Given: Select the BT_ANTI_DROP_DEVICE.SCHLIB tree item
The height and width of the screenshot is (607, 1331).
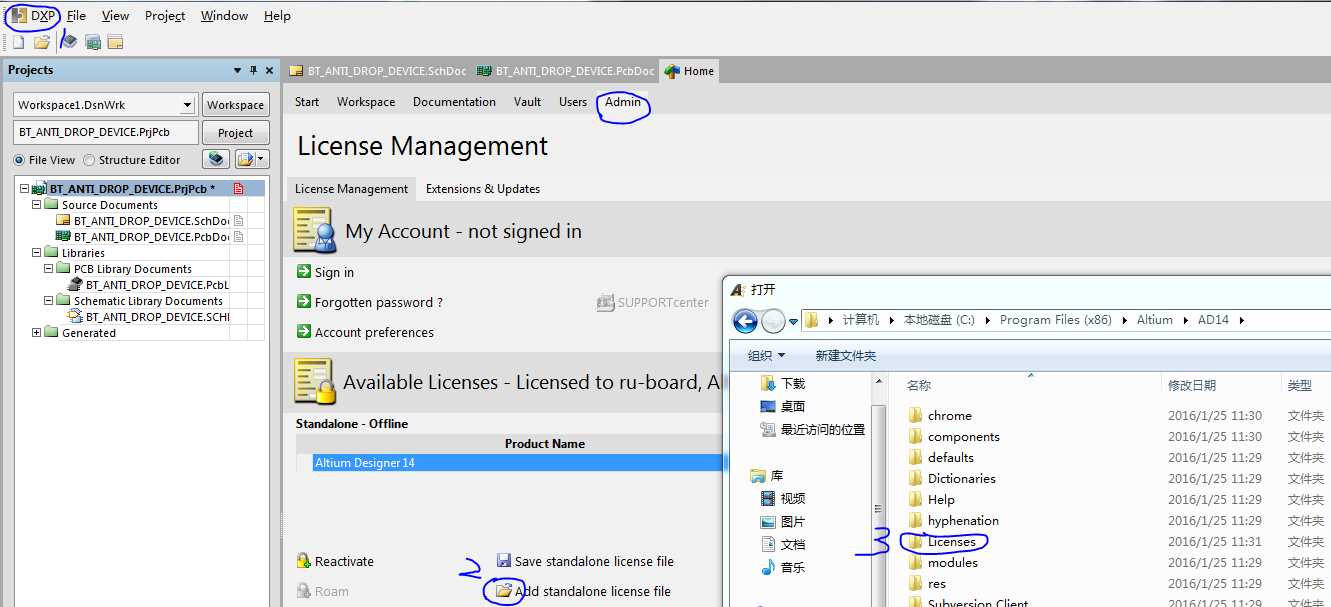Looking at the screenshot, I should click(149, 317).
